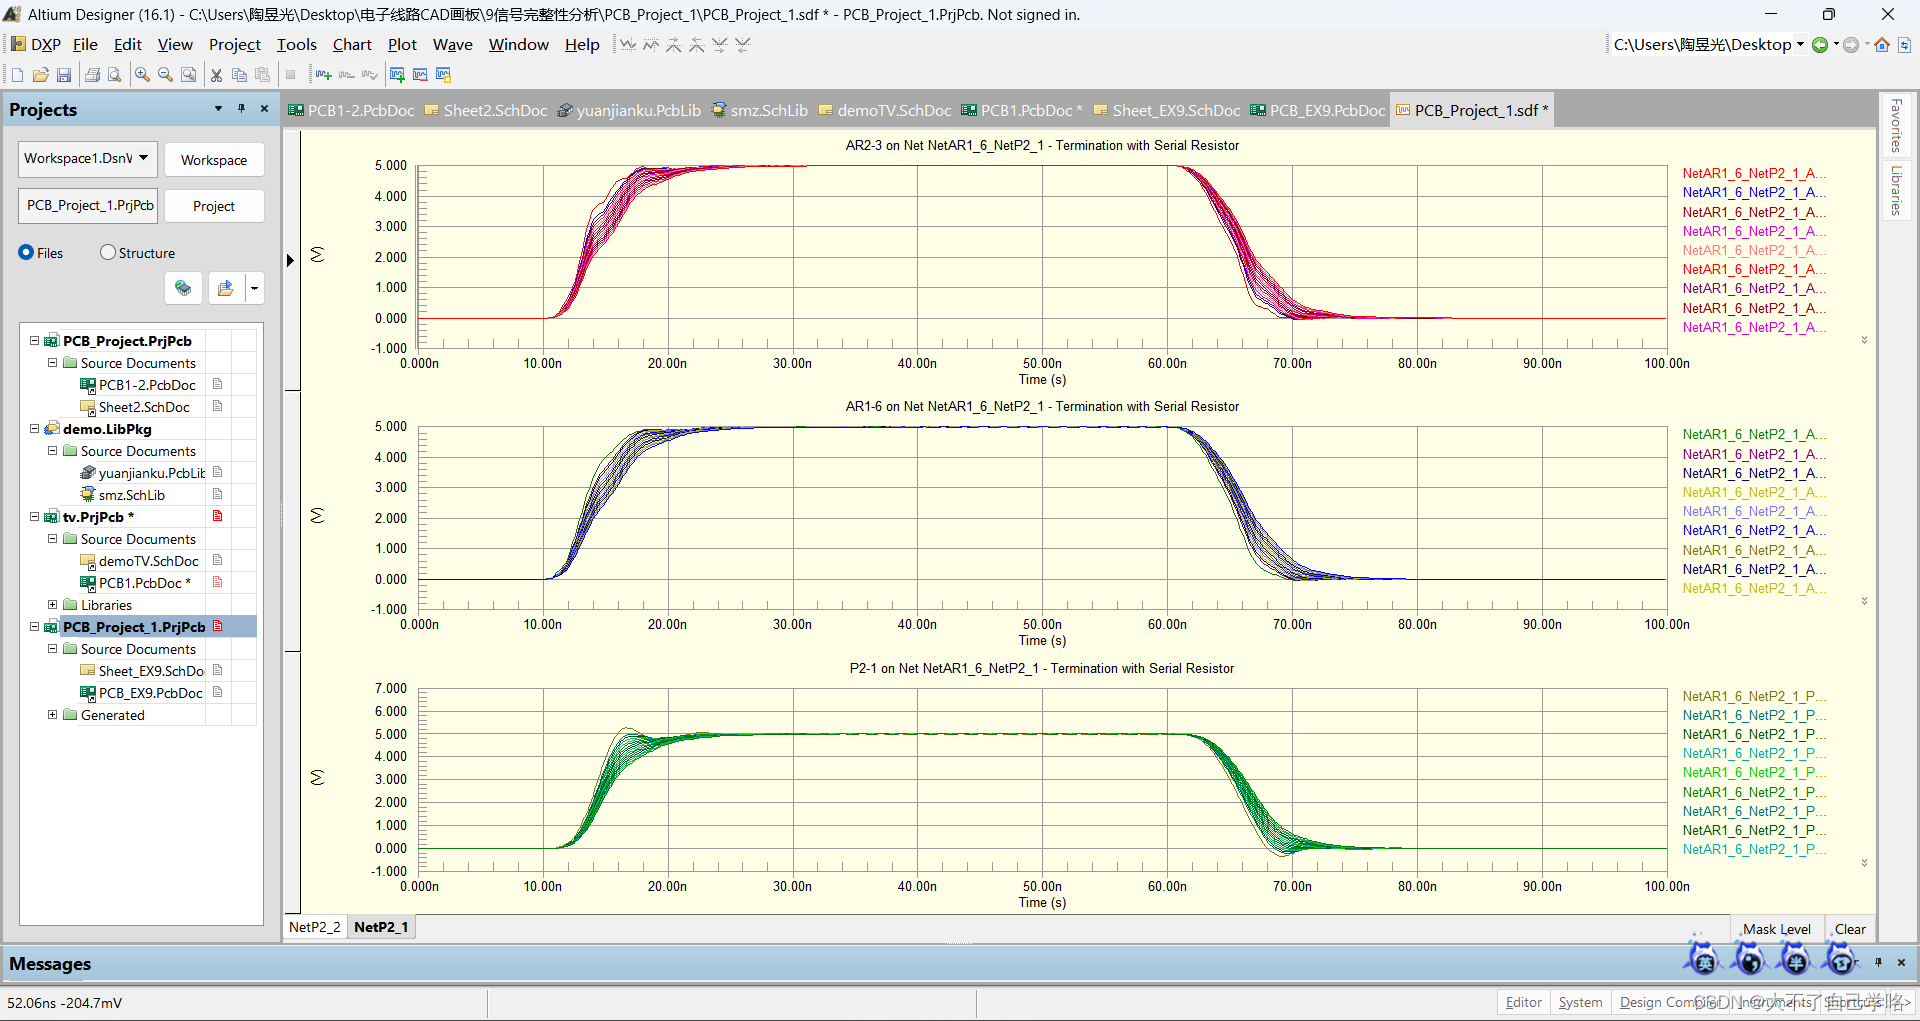Collapse the PCB_Project_1.PrjPcb tree node
This screenshot has height=1021, width=1920.
point(34,627)
